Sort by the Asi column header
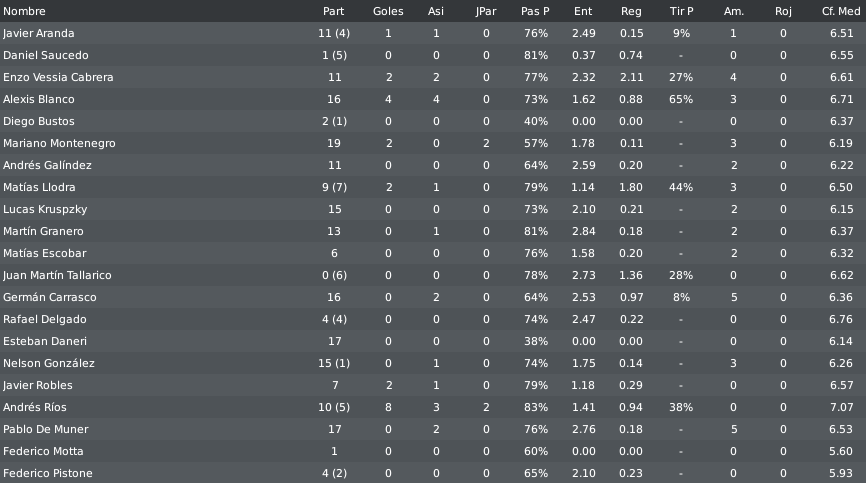This screenshot has height=483, width=866. 436,11
